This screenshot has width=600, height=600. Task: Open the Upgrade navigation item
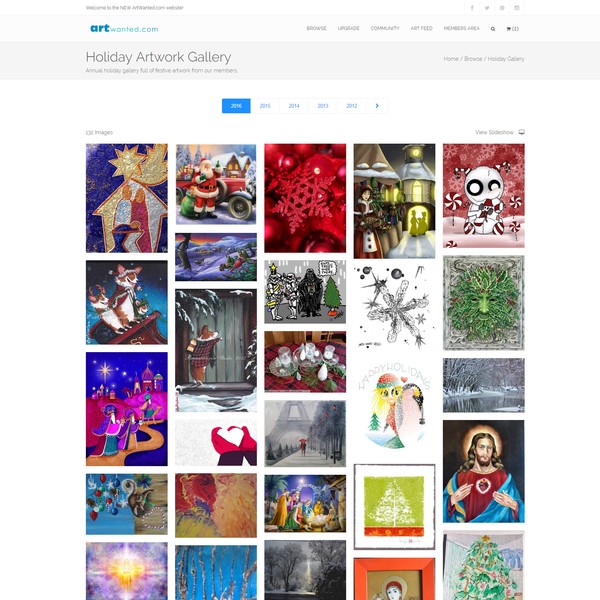348,28
